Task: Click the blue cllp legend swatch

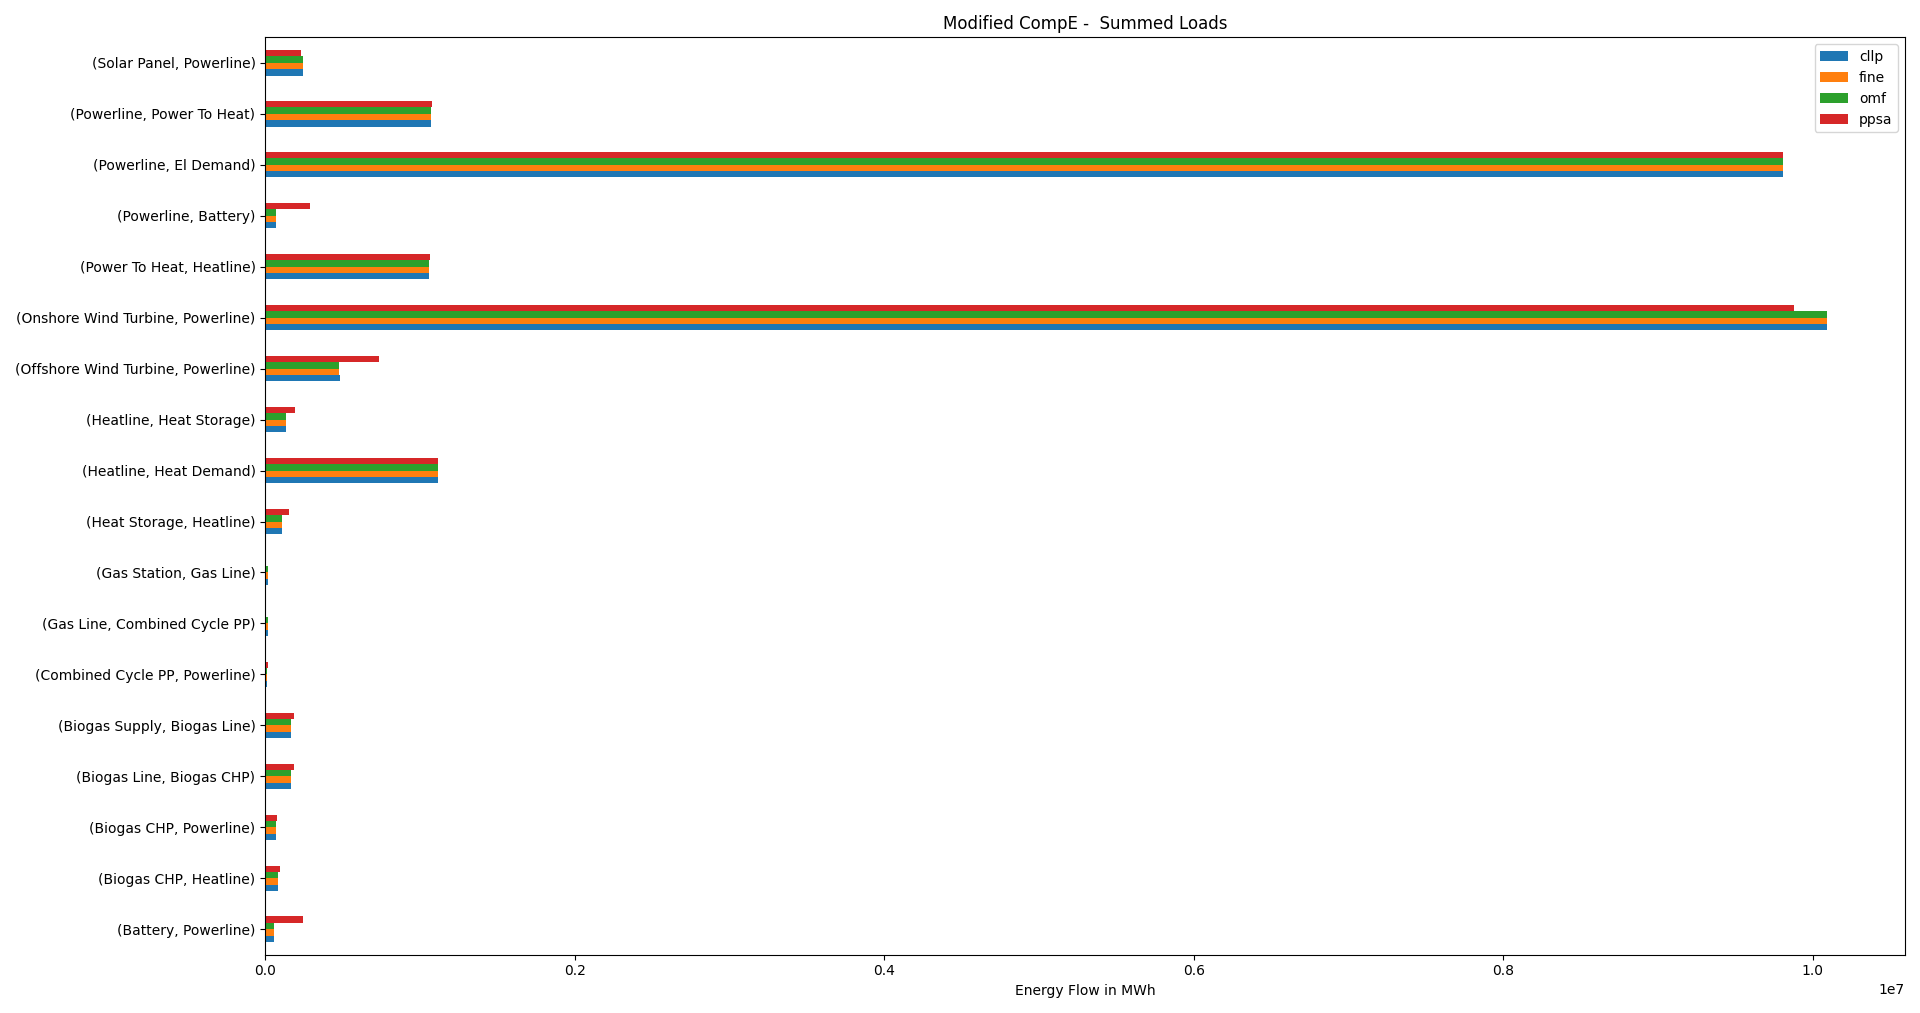Action: pyautogui.click(x=1834, y=56)
